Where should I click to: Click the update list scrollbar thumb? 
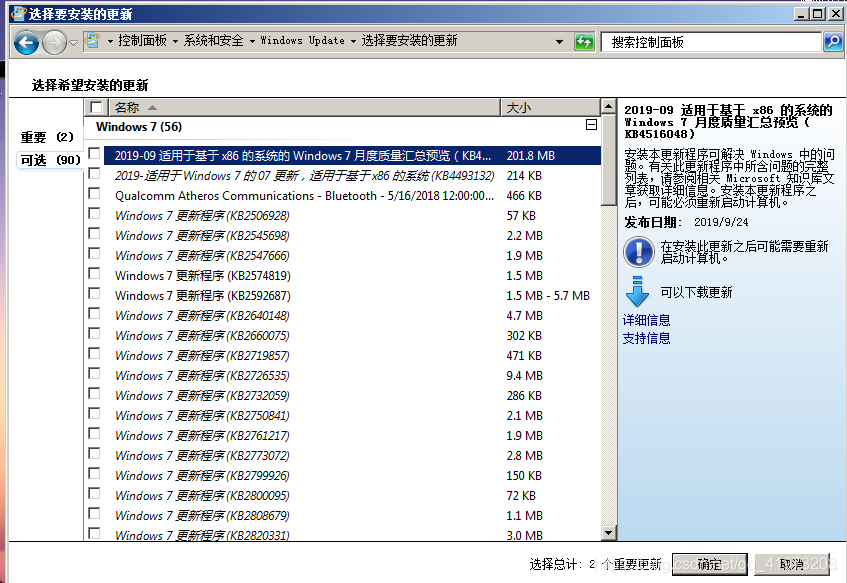(x=609, y=159)
